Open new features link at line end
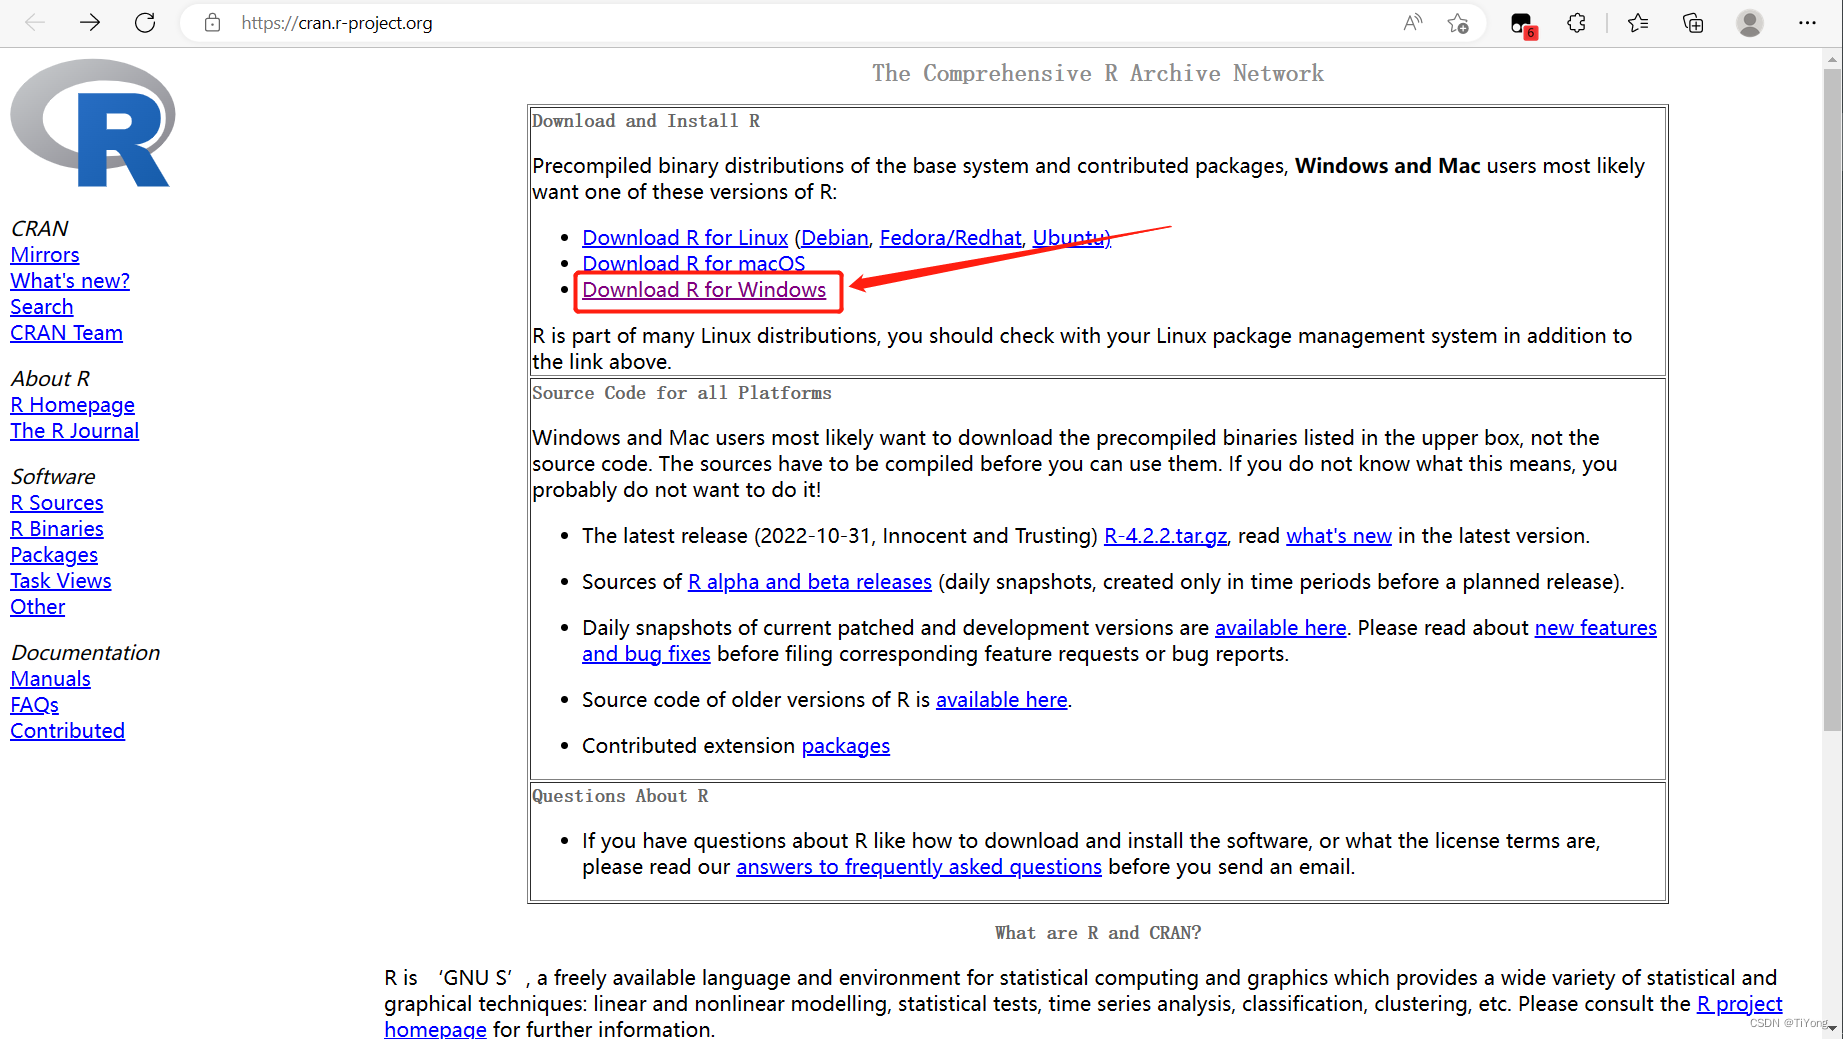 click(x=1596, y=628)
